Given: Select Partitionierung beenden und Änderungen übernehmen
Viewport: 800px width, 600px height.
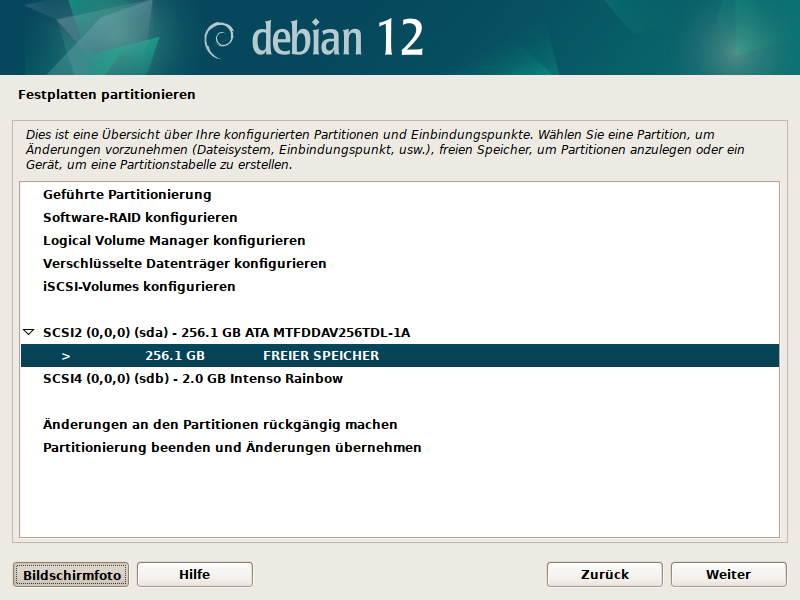Looking at the screenshot, I should click(x=232, y=448).
